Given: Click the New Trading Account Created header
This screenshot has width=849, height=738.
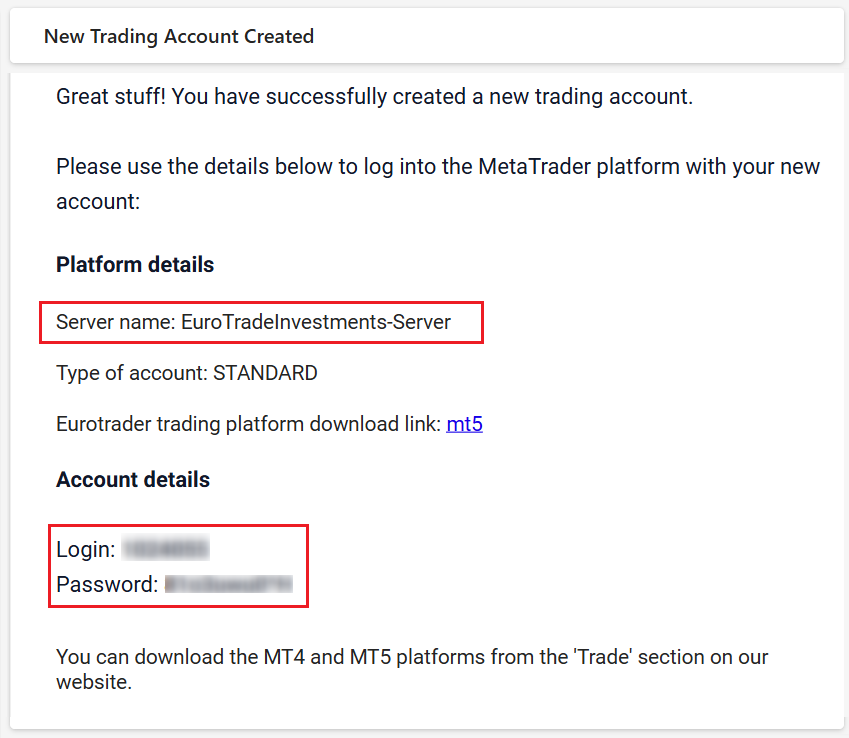Looking at the screenshot, I should (x=179, y=37).
